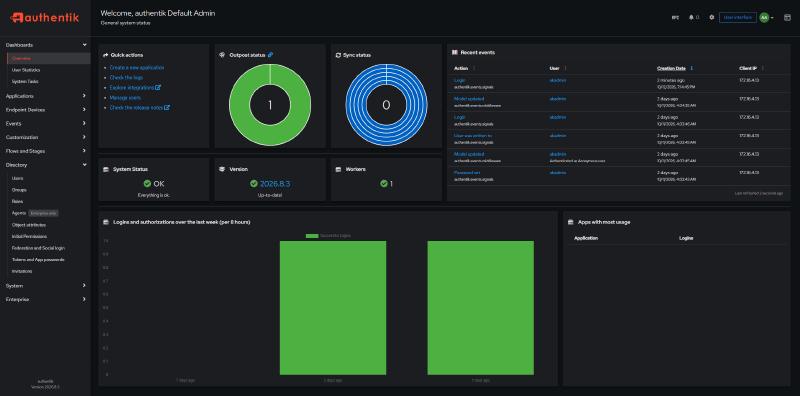This screenshot has width=800, height=396.
Task: Click the blue Sync status donut chart
Action: click(x=386, y=105)
